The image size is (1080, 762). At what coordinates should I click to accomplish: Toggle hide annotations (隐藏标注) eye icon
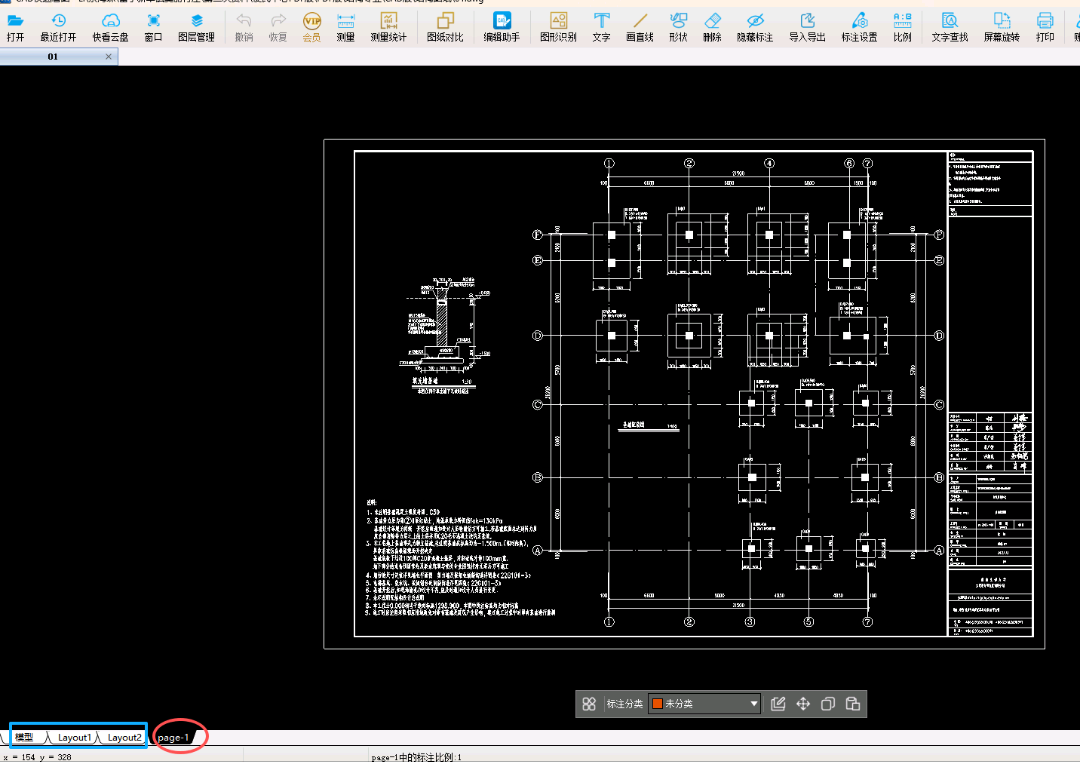pyautogui.click(x=755, y=26)
